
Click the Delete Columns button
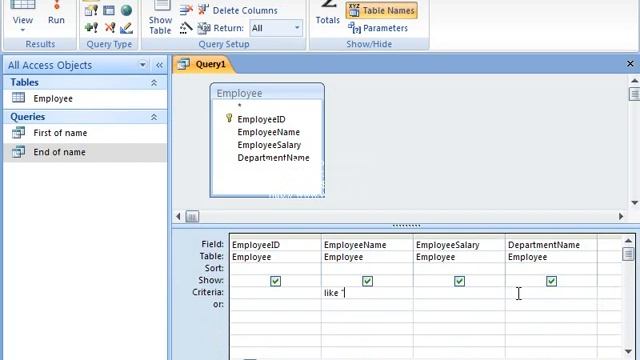tap(238, 10)
